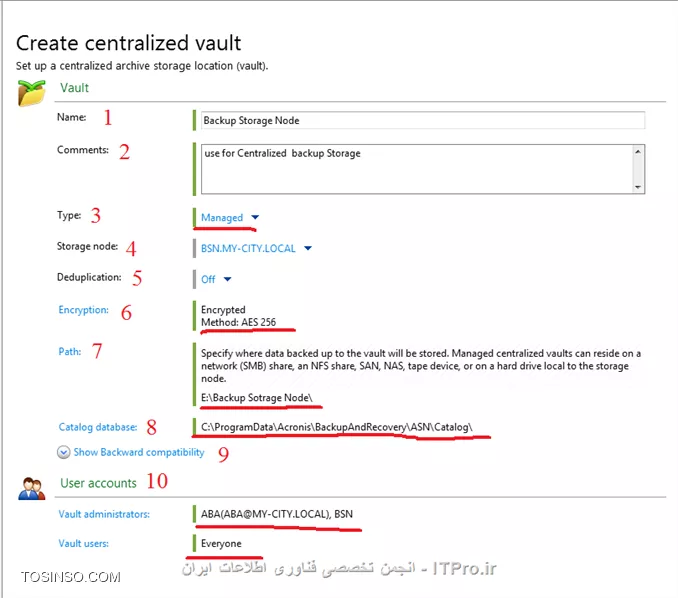This screenshot has height=598, width=678.
Task: Open the Type dropdown showing Managed
Action: [x=230, y=217]
